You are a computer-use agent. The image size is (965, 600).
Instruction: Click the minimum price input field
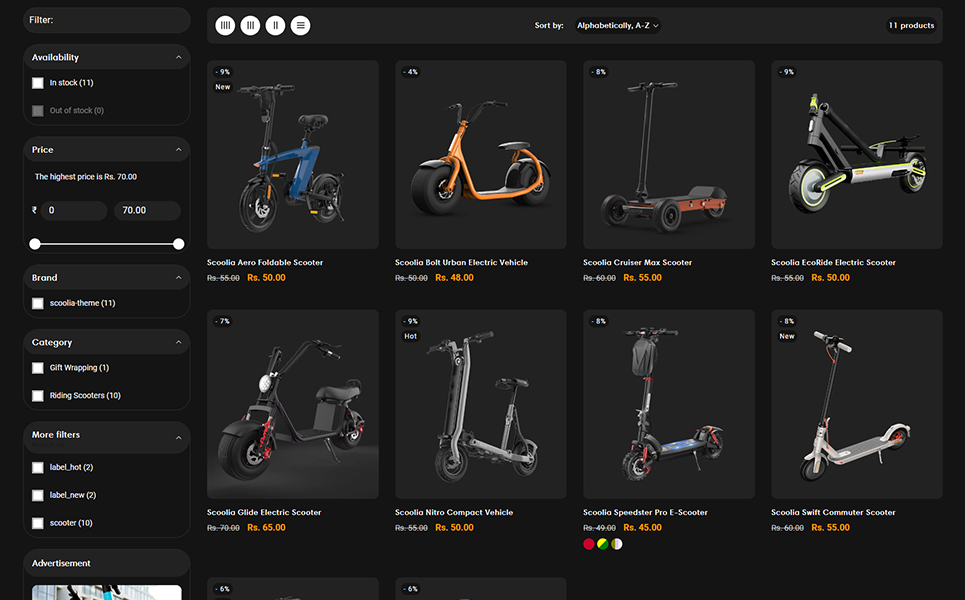click(73, 211)
